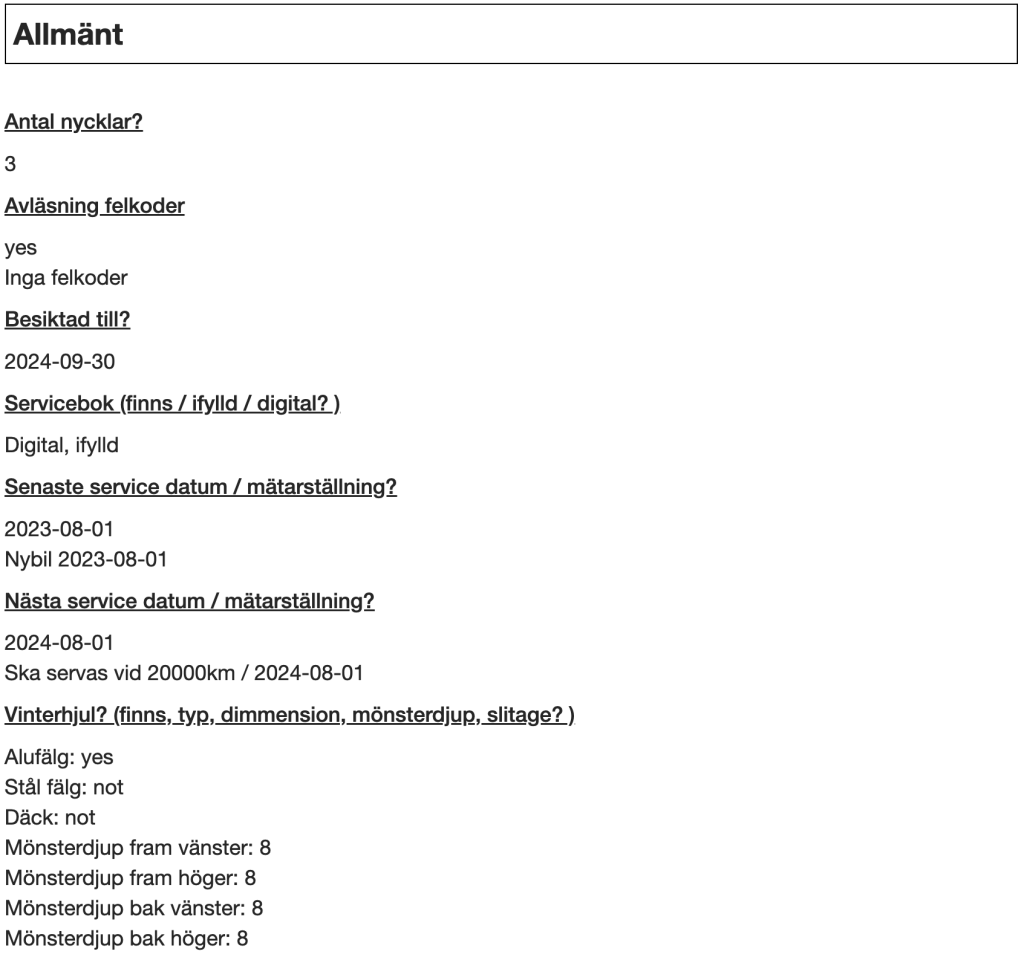Click the "Alufälg: yes" entry
The image size is (1024, 957).
pyautogui.click(x=59, y=757)
